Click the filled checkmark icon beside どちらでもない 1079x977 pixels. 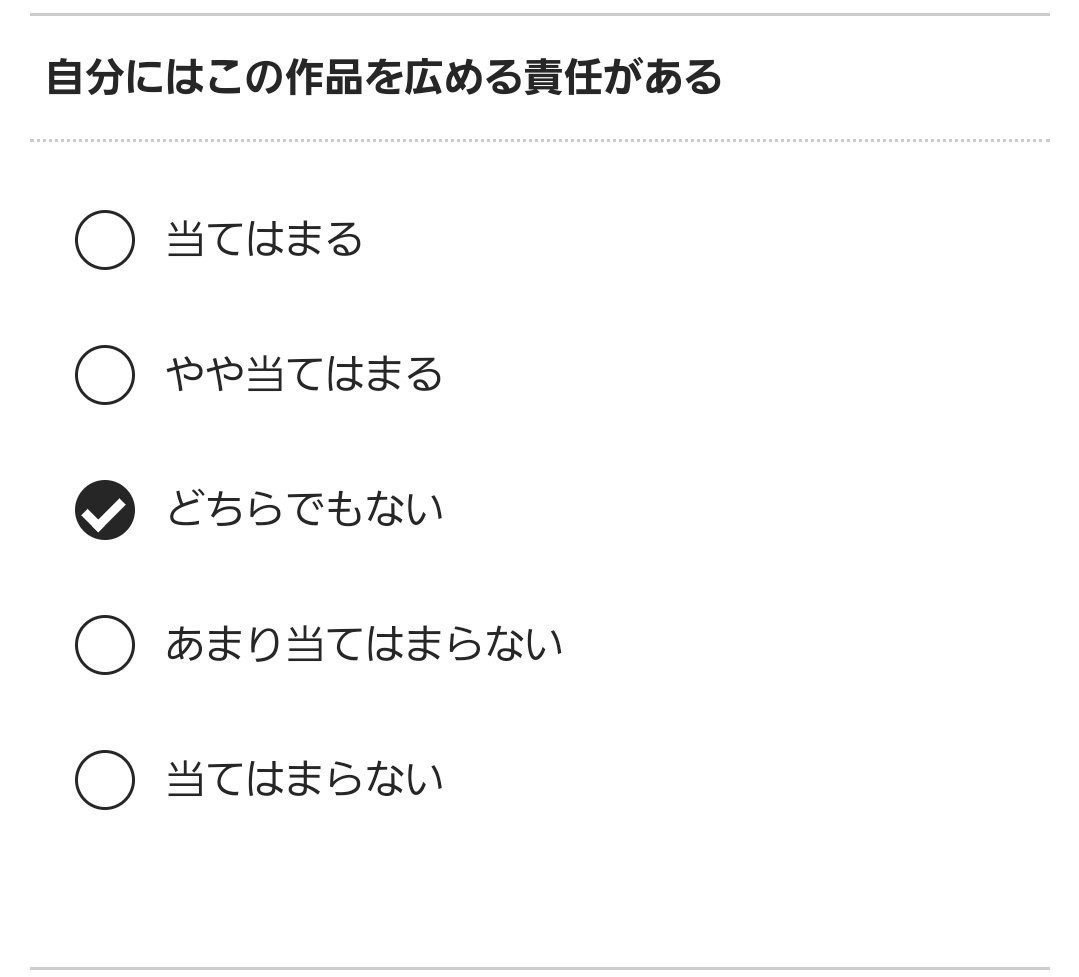coord(105,510)
